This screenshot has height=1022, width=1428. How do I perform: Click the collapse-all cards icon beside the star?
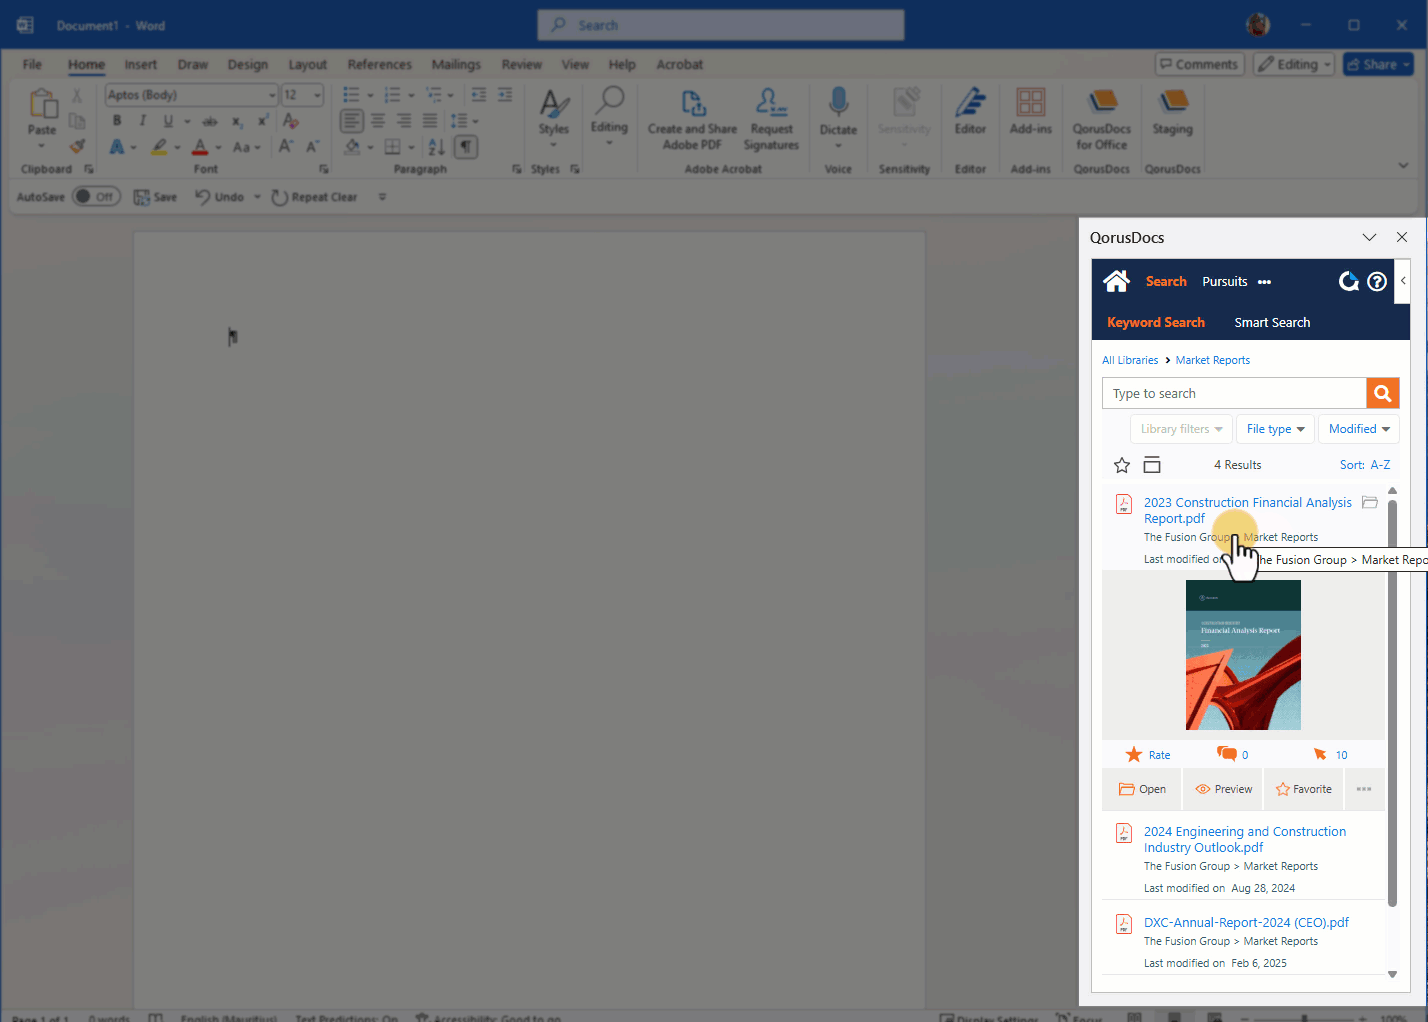1152,465
